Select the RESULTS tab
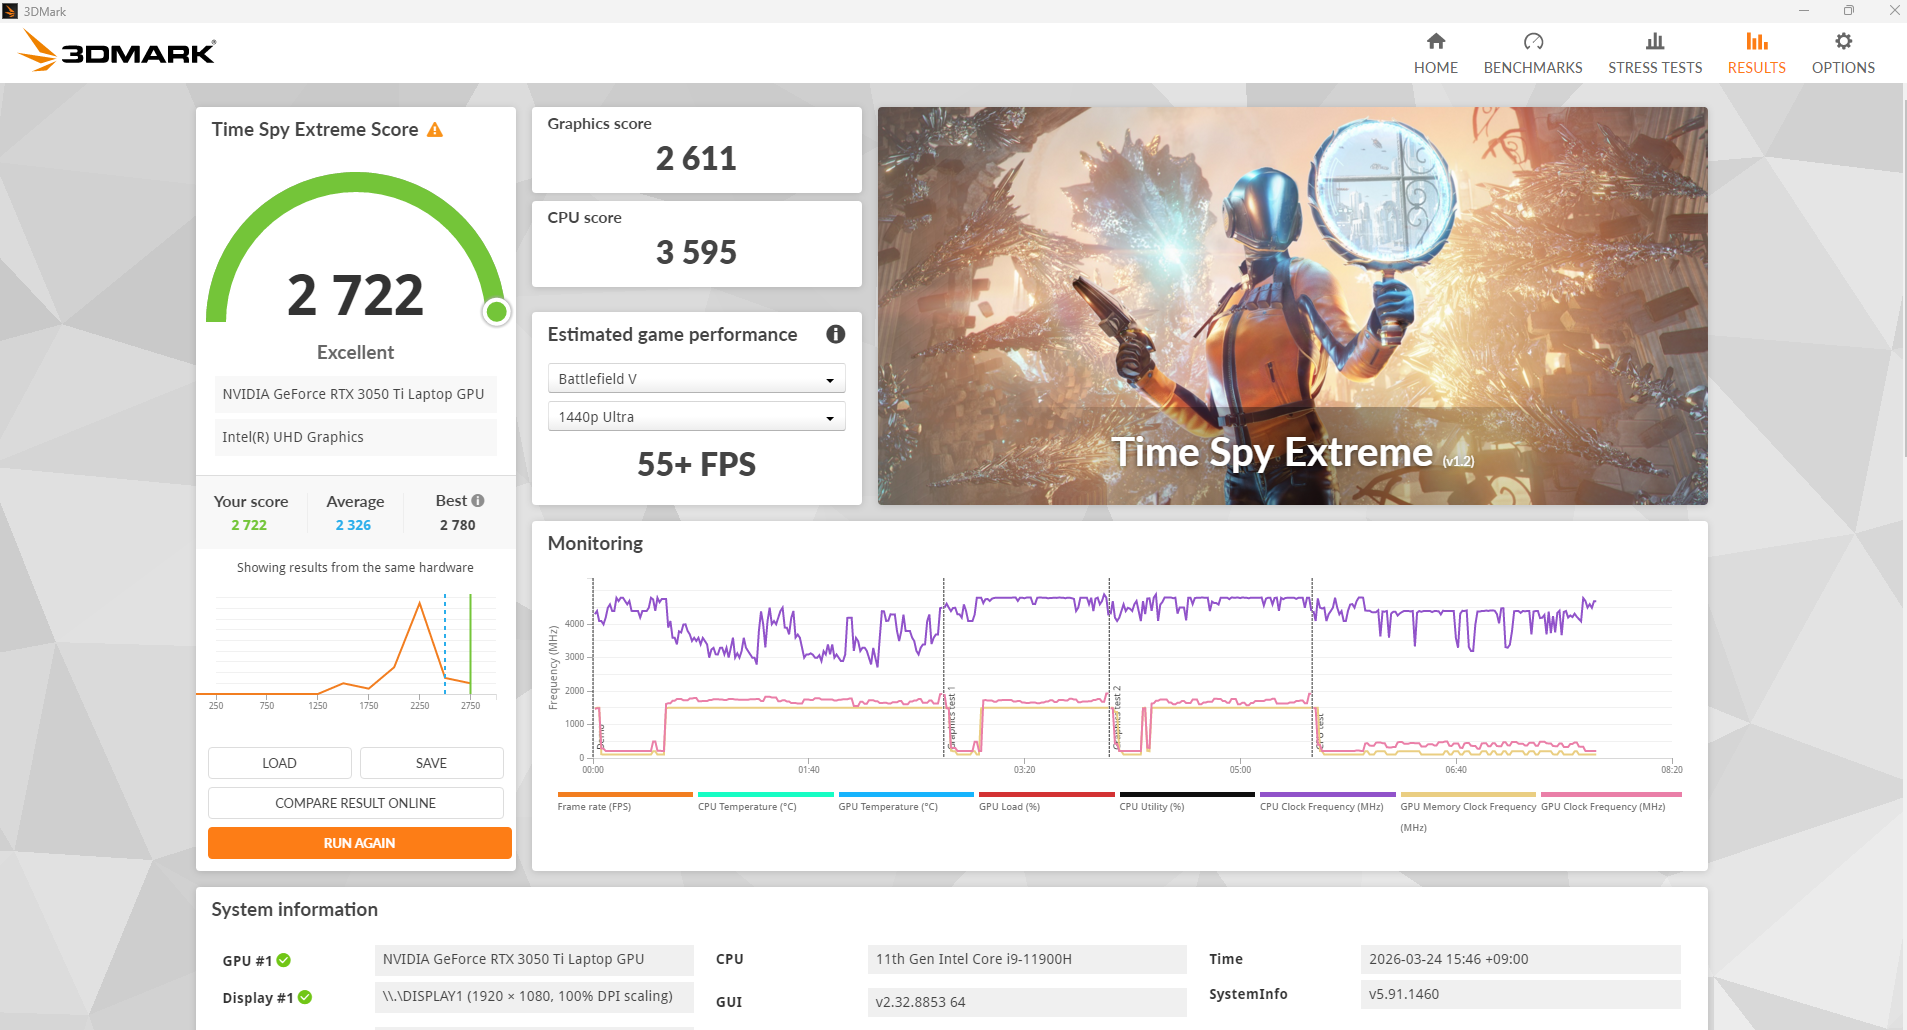1907x1030 pixels. [x=1757, y=53]
